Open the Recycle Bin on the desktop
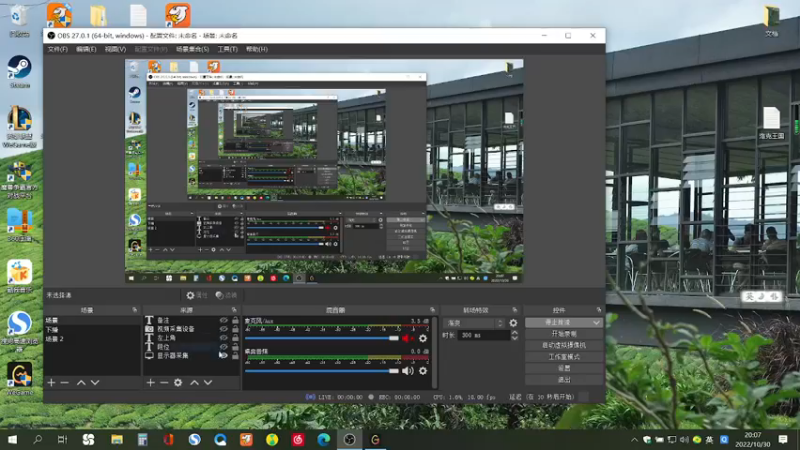 (x=19, y=20)
